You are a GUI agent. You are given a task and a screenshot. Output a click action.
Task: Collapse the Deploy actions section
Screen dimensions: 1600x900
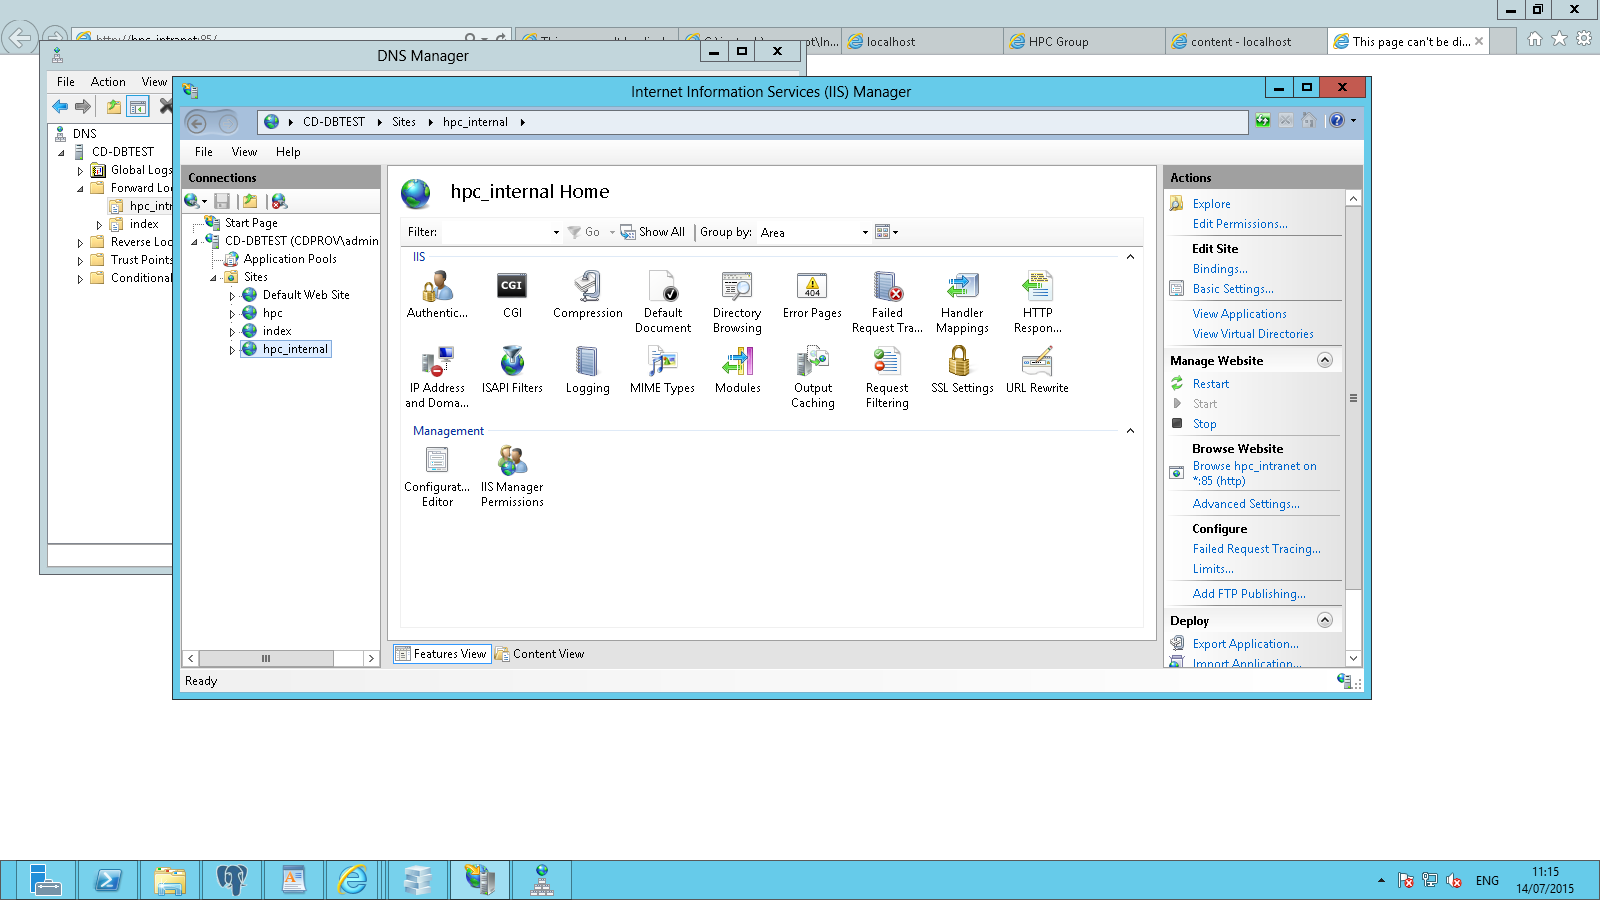click(x=1325, y=620)
